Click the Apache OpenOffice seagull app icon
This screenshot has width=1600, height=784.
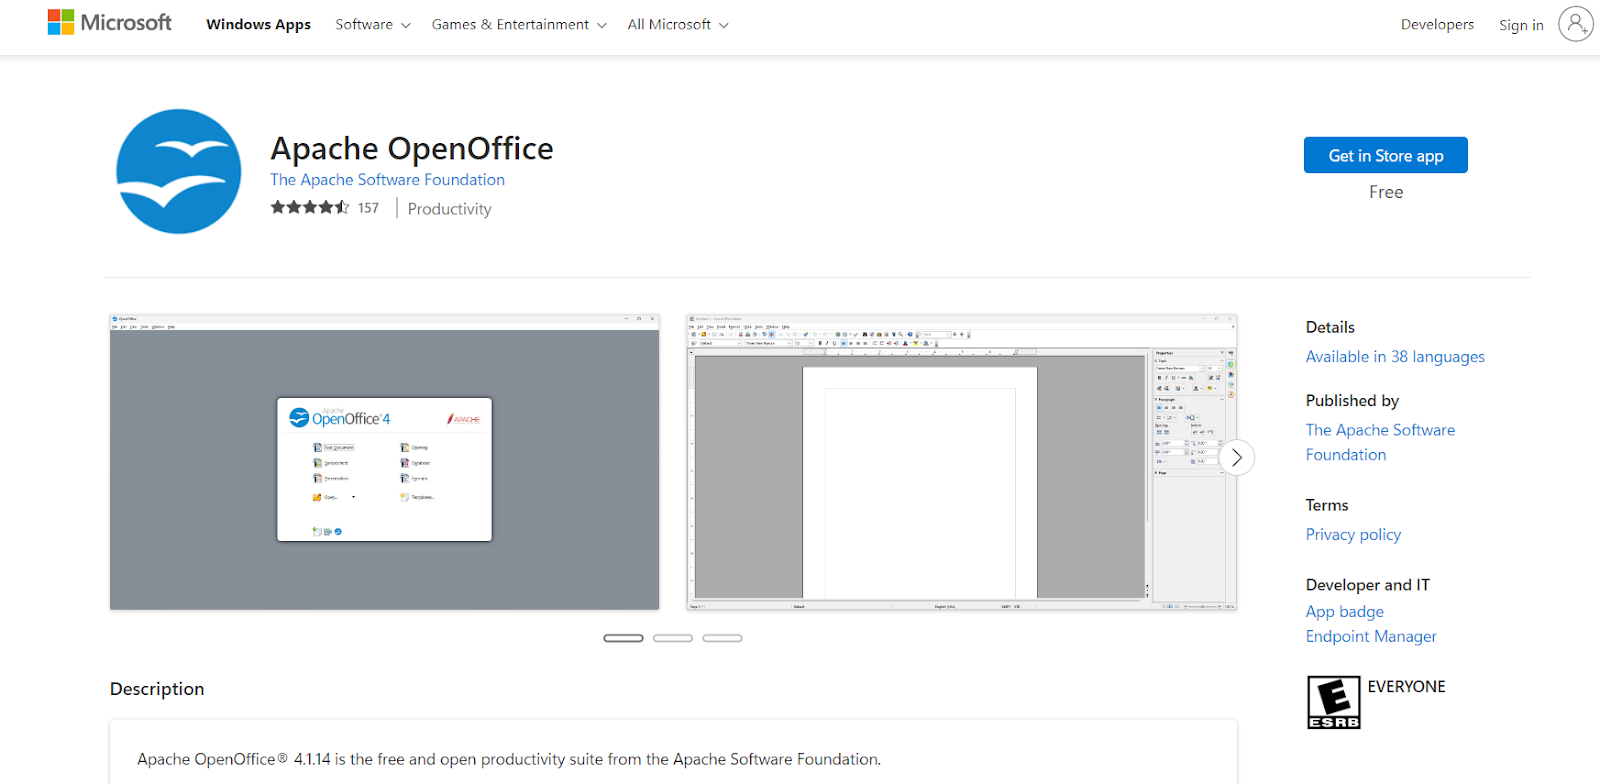click(179, 172)
